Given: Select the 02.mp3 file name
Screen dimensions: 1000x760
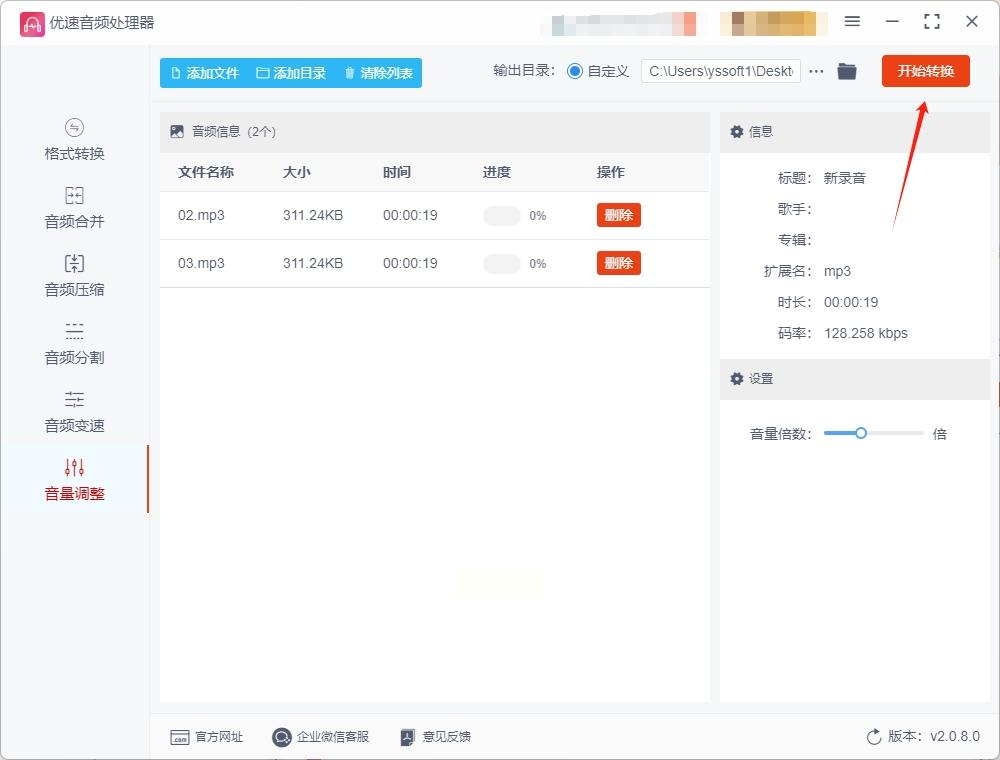Looking at the screenshot, I should 201,216.
